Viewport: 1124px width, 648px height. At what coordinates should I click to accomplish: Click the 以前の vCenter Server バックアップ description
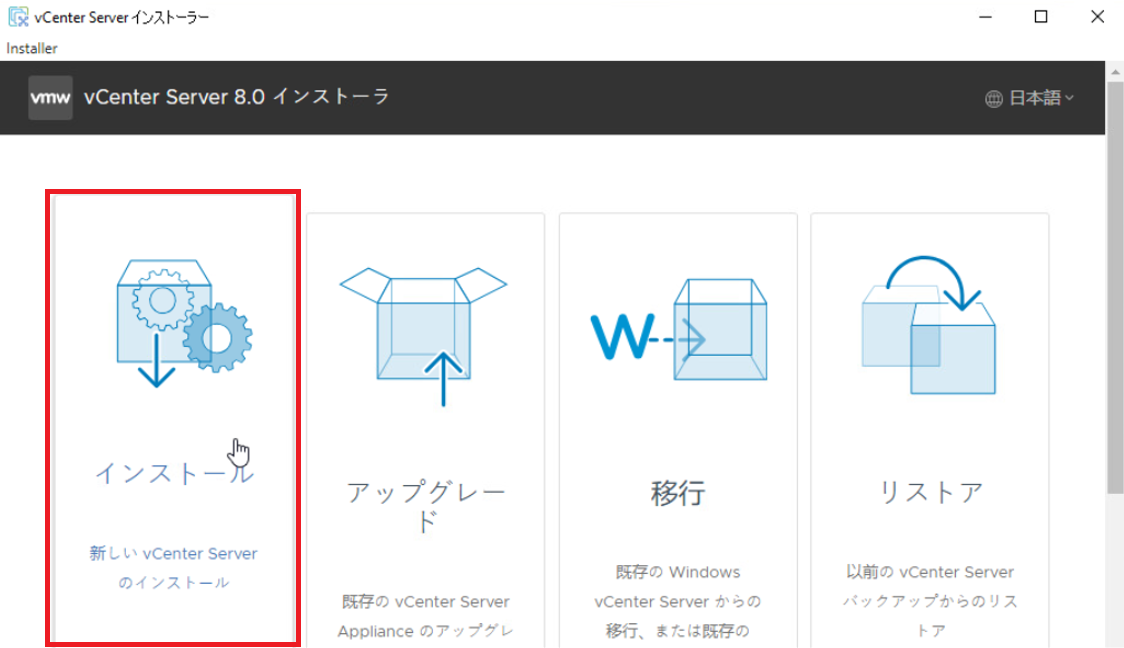[930, 601]
